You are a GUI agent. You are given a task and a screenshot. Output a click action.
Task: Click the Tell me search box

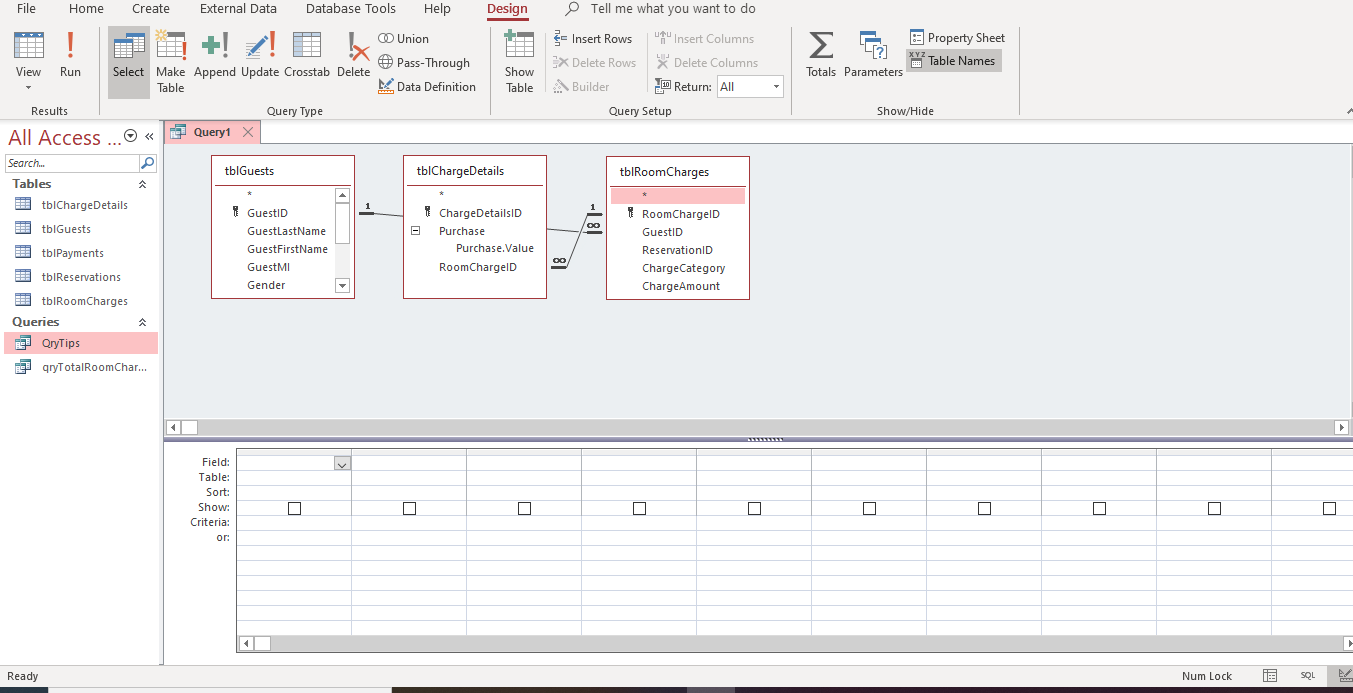point(672,9)
